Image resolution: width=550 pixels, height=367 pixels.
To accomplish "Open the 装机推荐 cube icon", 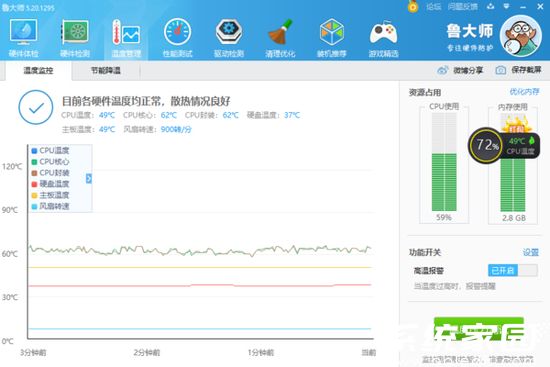I will [331, 38].
